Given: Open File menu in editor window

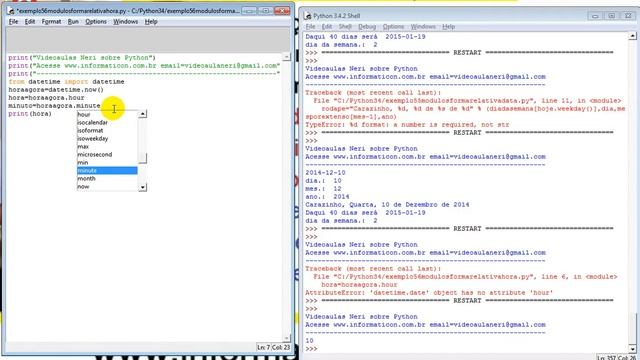Looking at the screenshot, I should tap(13, 22).
